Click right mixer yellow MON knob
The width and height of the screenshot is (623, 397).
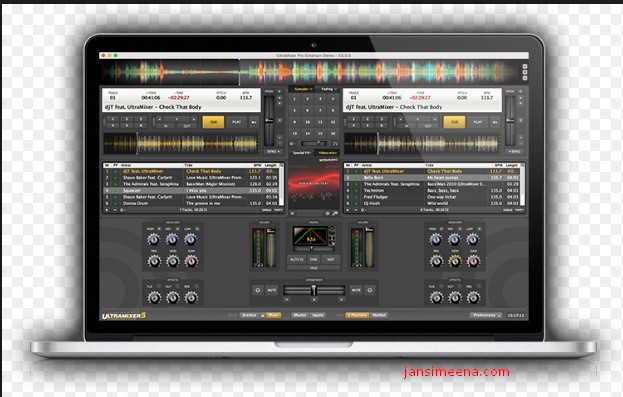[x=455, y=261]
